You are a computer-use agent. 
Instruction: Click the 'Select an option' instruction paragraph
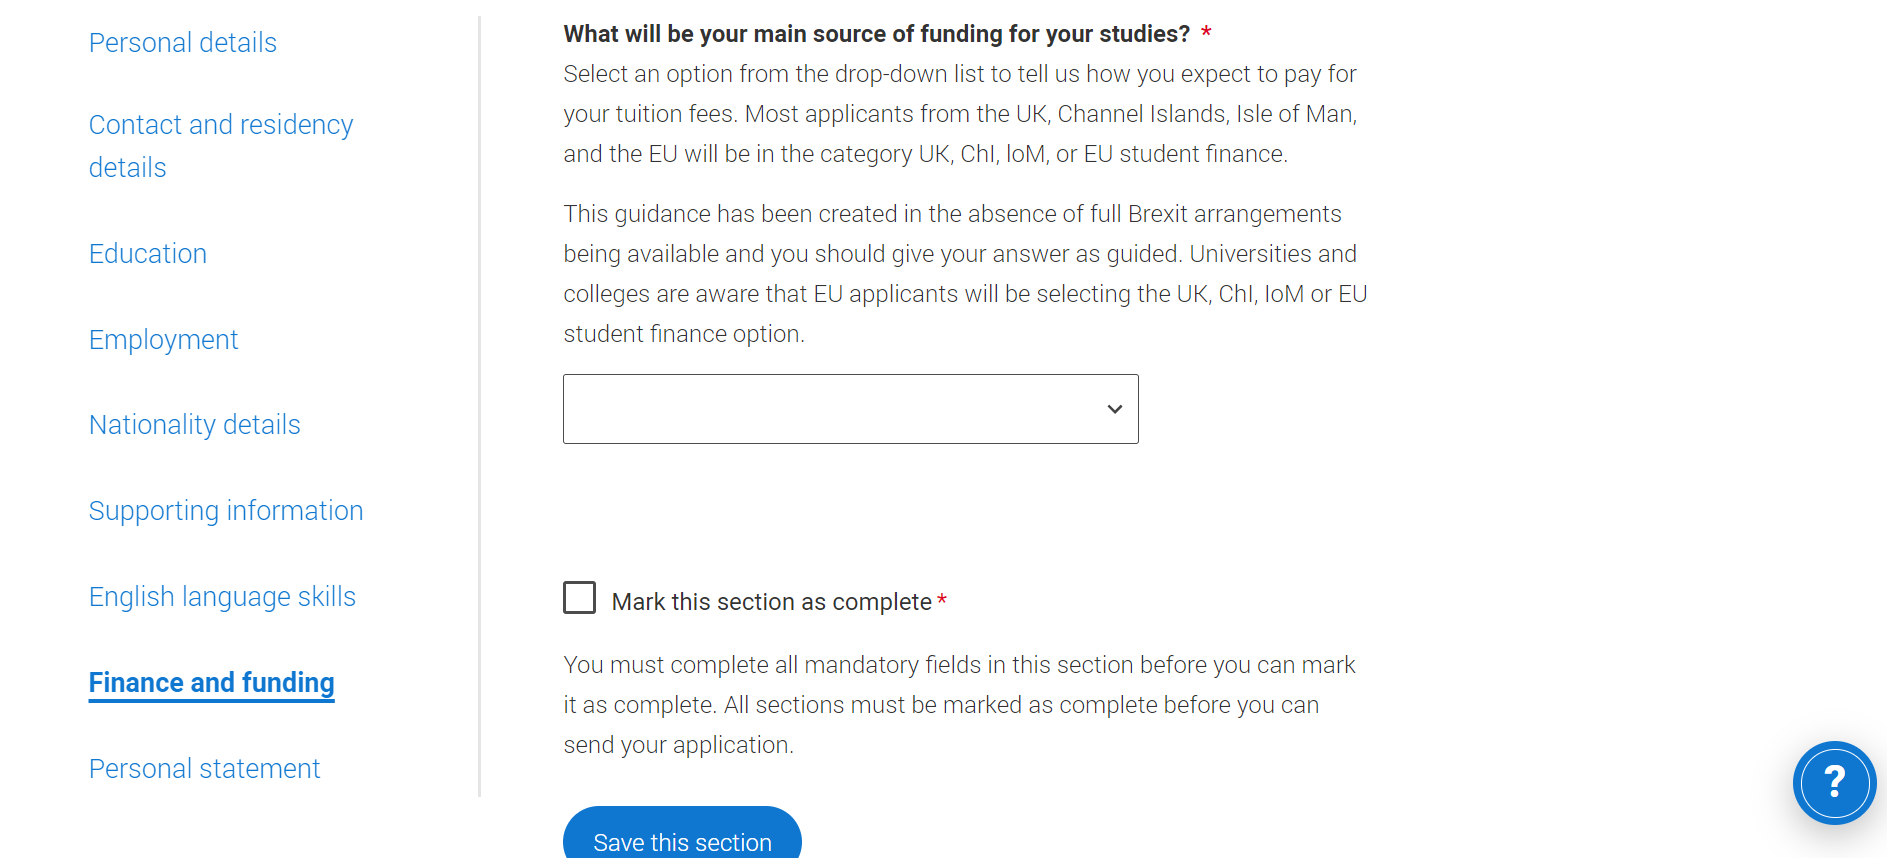pos(959,114)
